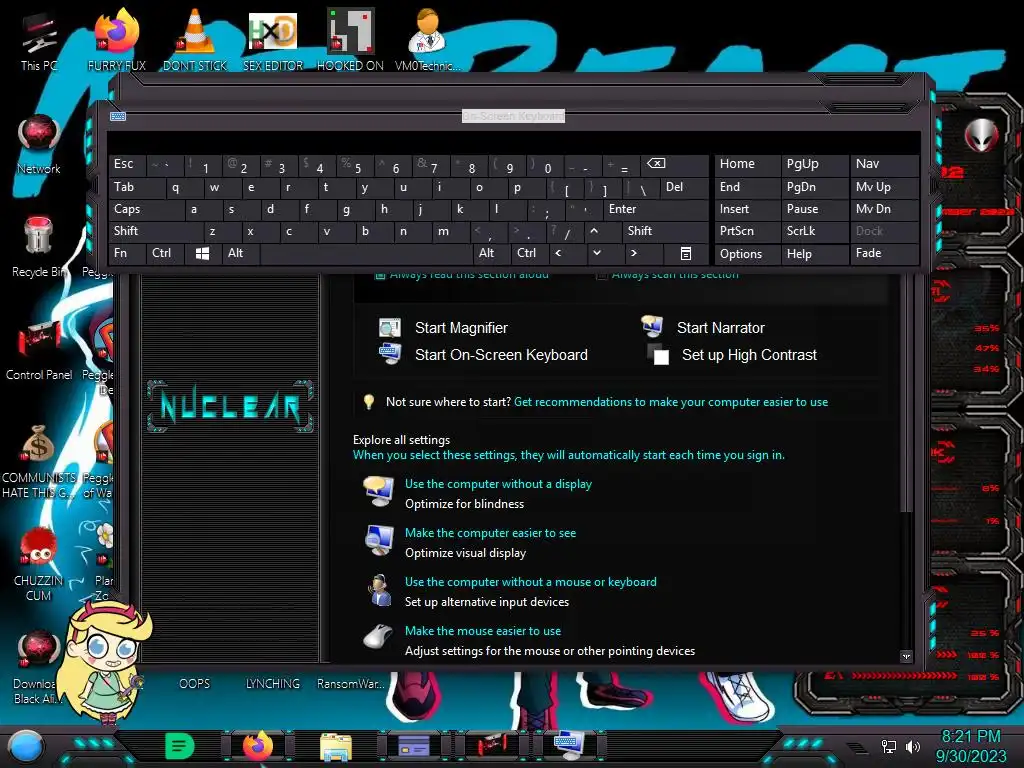Viewport: 1024px width, 768px height.
Task: Click the volume speaker tray icon
Action: (913, 746)
